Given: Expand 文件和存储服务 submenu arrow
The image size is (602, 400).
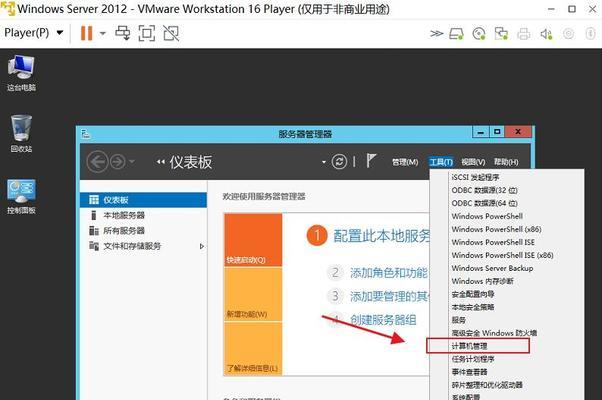Looking at the screenshot, I should 202,246.
